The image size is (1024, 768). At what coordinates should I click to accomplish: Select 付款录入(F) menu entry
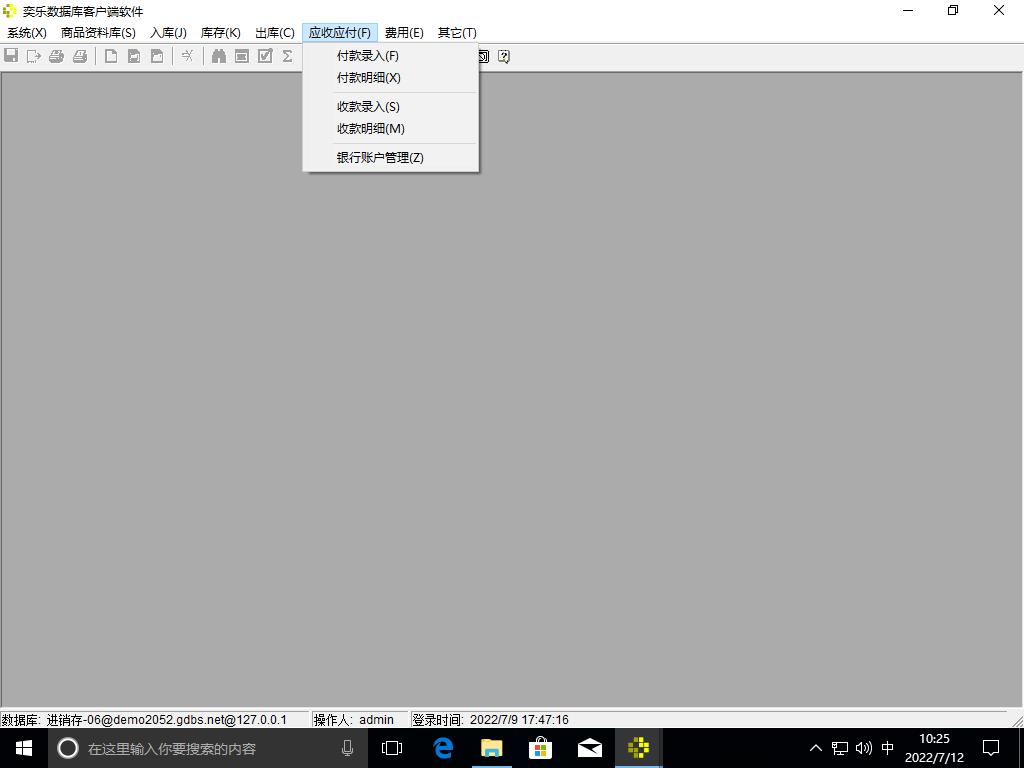point(368,56)
